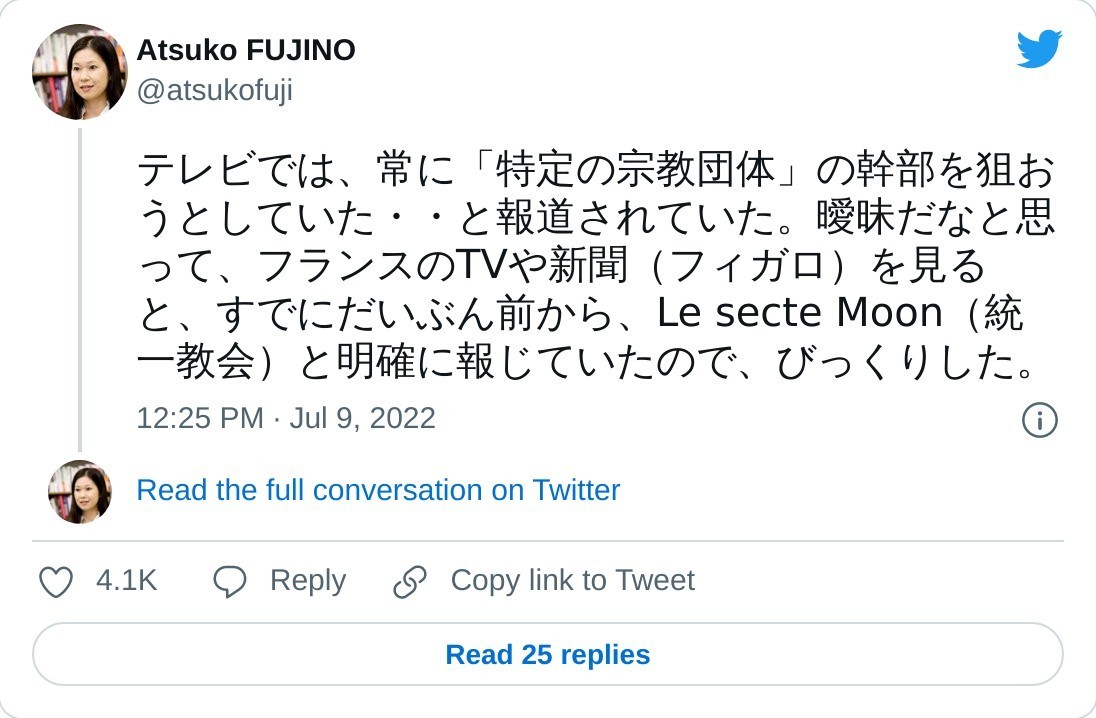This screenshot has height=718, width=1096.
Task: Open the 12:25 PM · Jul 9, 2022 timestamp
Action: tap(286, 418)
